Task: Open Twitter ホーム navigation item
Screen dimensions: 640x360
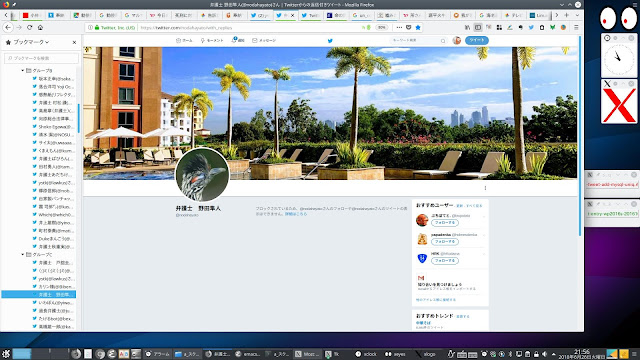Action: pos(184,40)
